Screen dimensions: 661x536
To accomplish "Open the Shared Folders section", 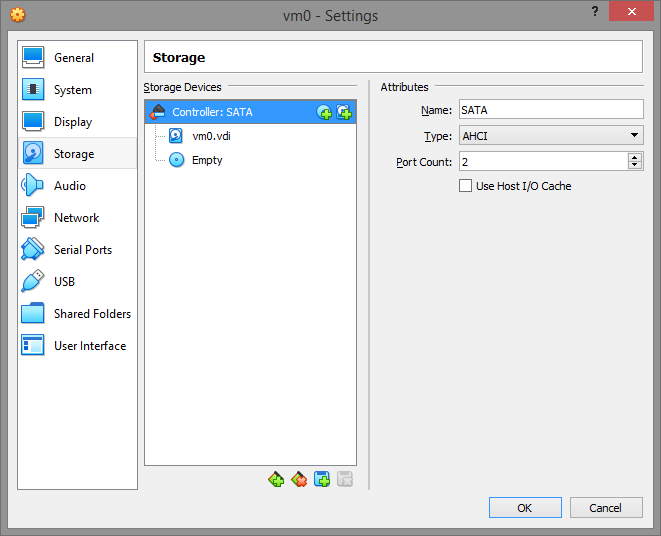I will tap(92, 314).
